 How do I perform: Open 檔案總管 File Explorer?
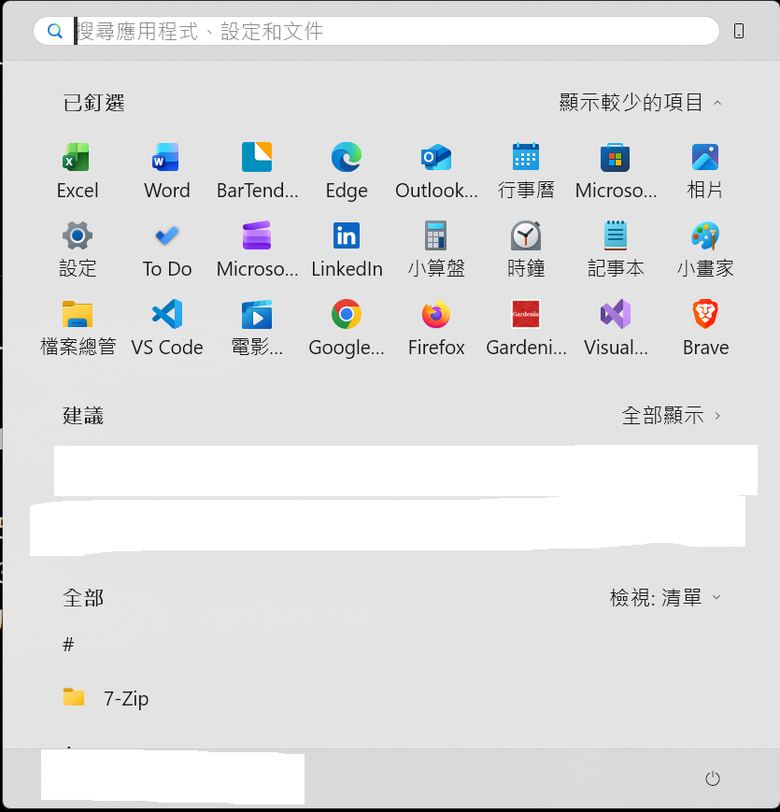[77, 328]
